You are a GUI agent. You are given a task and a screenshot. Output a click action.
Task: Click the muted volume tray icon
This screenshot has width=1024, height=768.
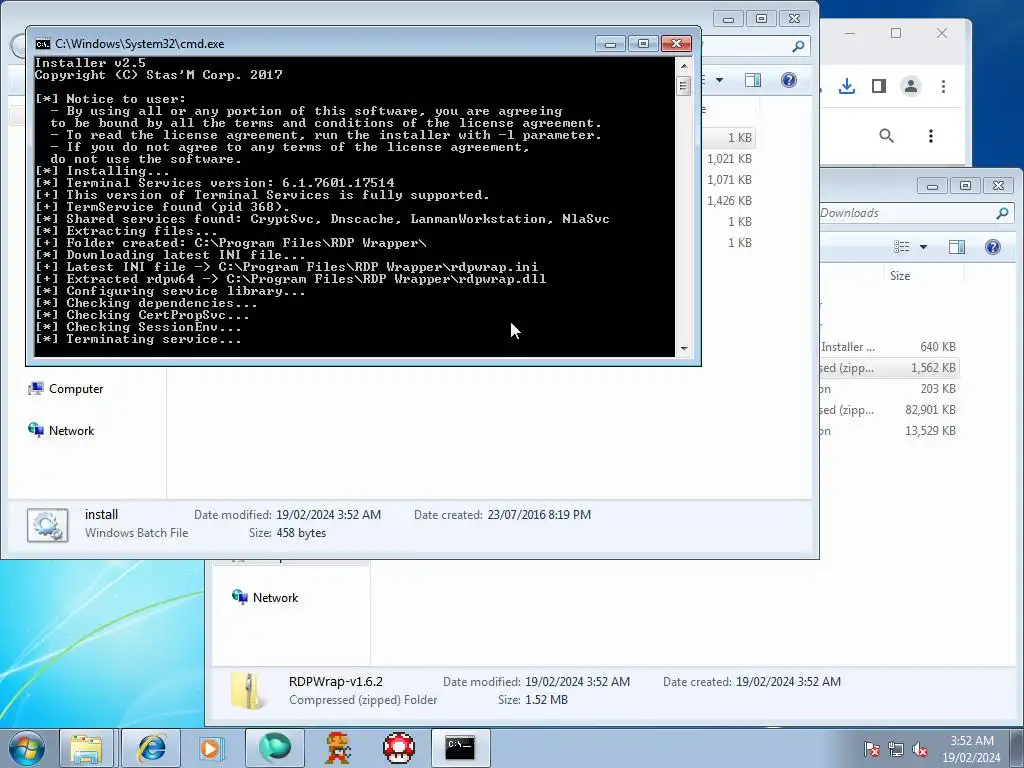920,750
